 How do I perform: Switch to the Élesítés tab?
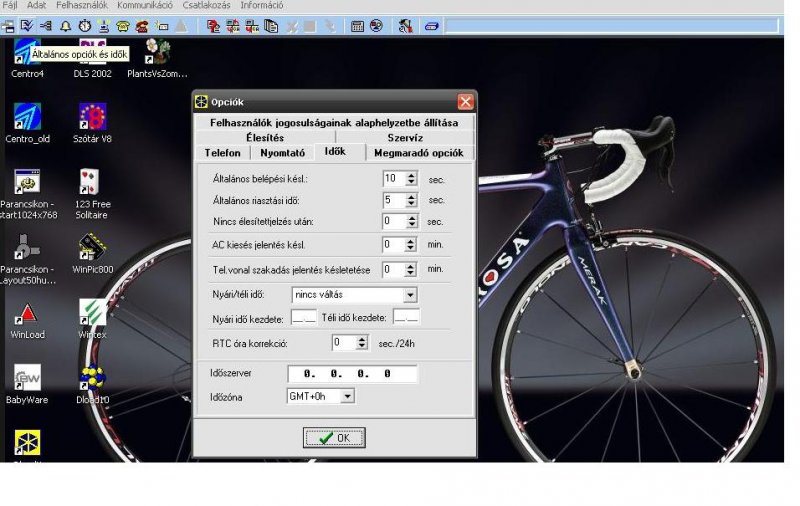tap(265, 138)
